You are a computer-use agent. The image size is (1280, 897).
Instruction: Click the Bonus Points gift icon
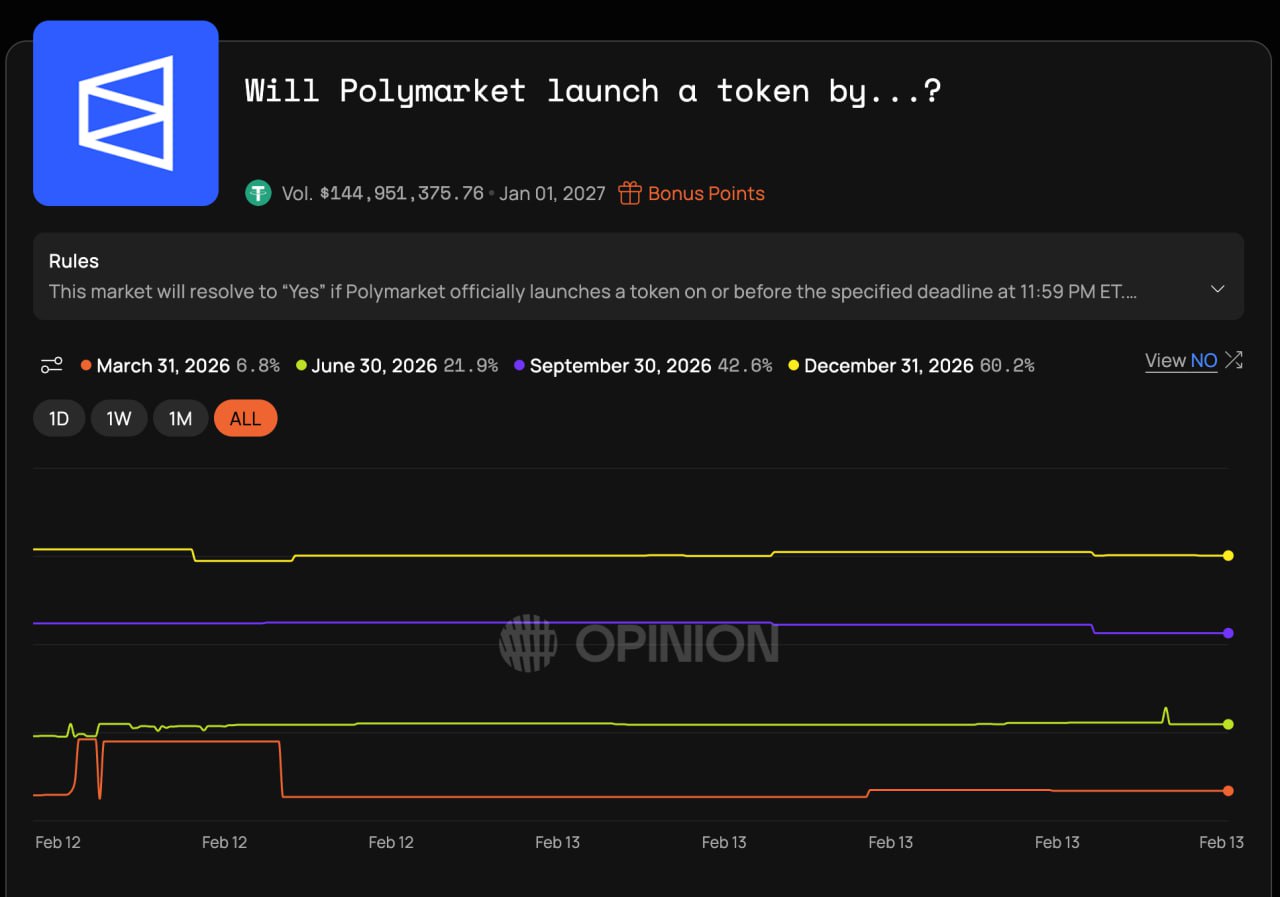coord(629,193)
